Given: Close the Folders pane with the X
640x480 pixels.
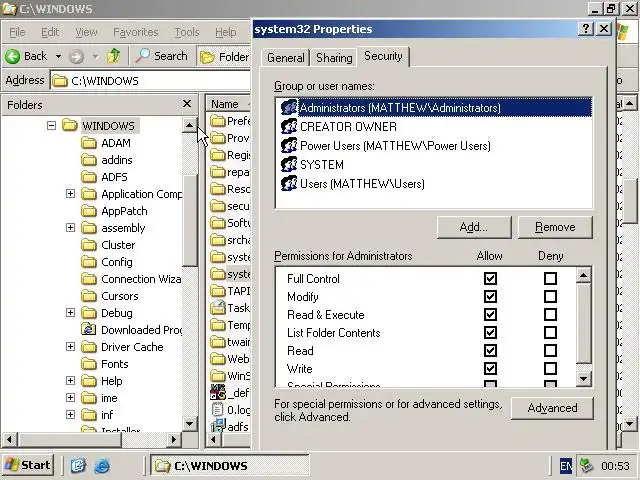Looking at the screenshot, I should [x=187, y=104].
